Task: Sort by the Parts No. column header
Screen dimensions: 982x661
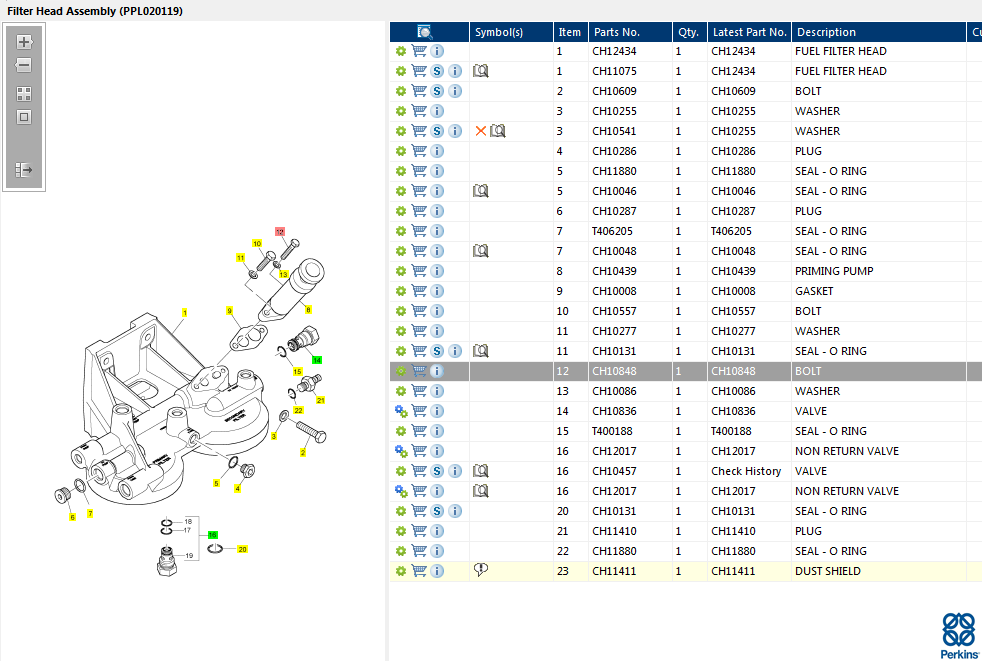Action: pos(616,32)
